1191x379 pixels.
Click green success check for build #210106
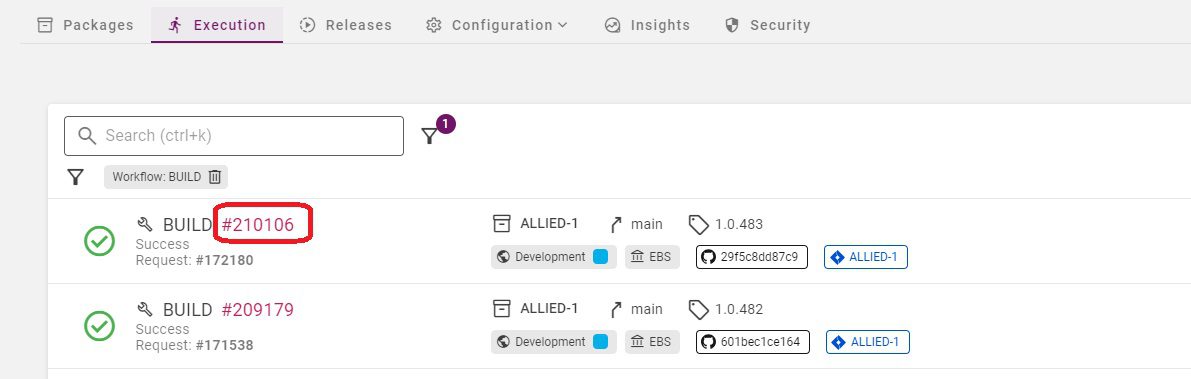(x=100, y=242)
